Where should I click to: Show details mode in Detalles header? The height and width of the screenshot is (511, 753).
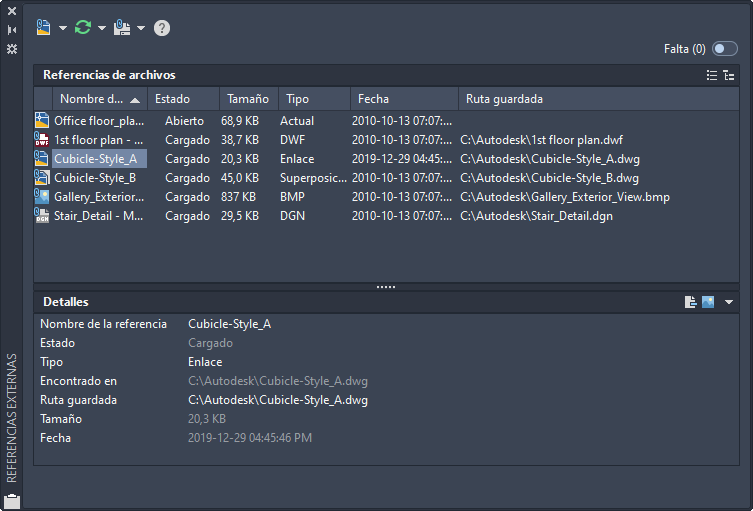(691, 302)
